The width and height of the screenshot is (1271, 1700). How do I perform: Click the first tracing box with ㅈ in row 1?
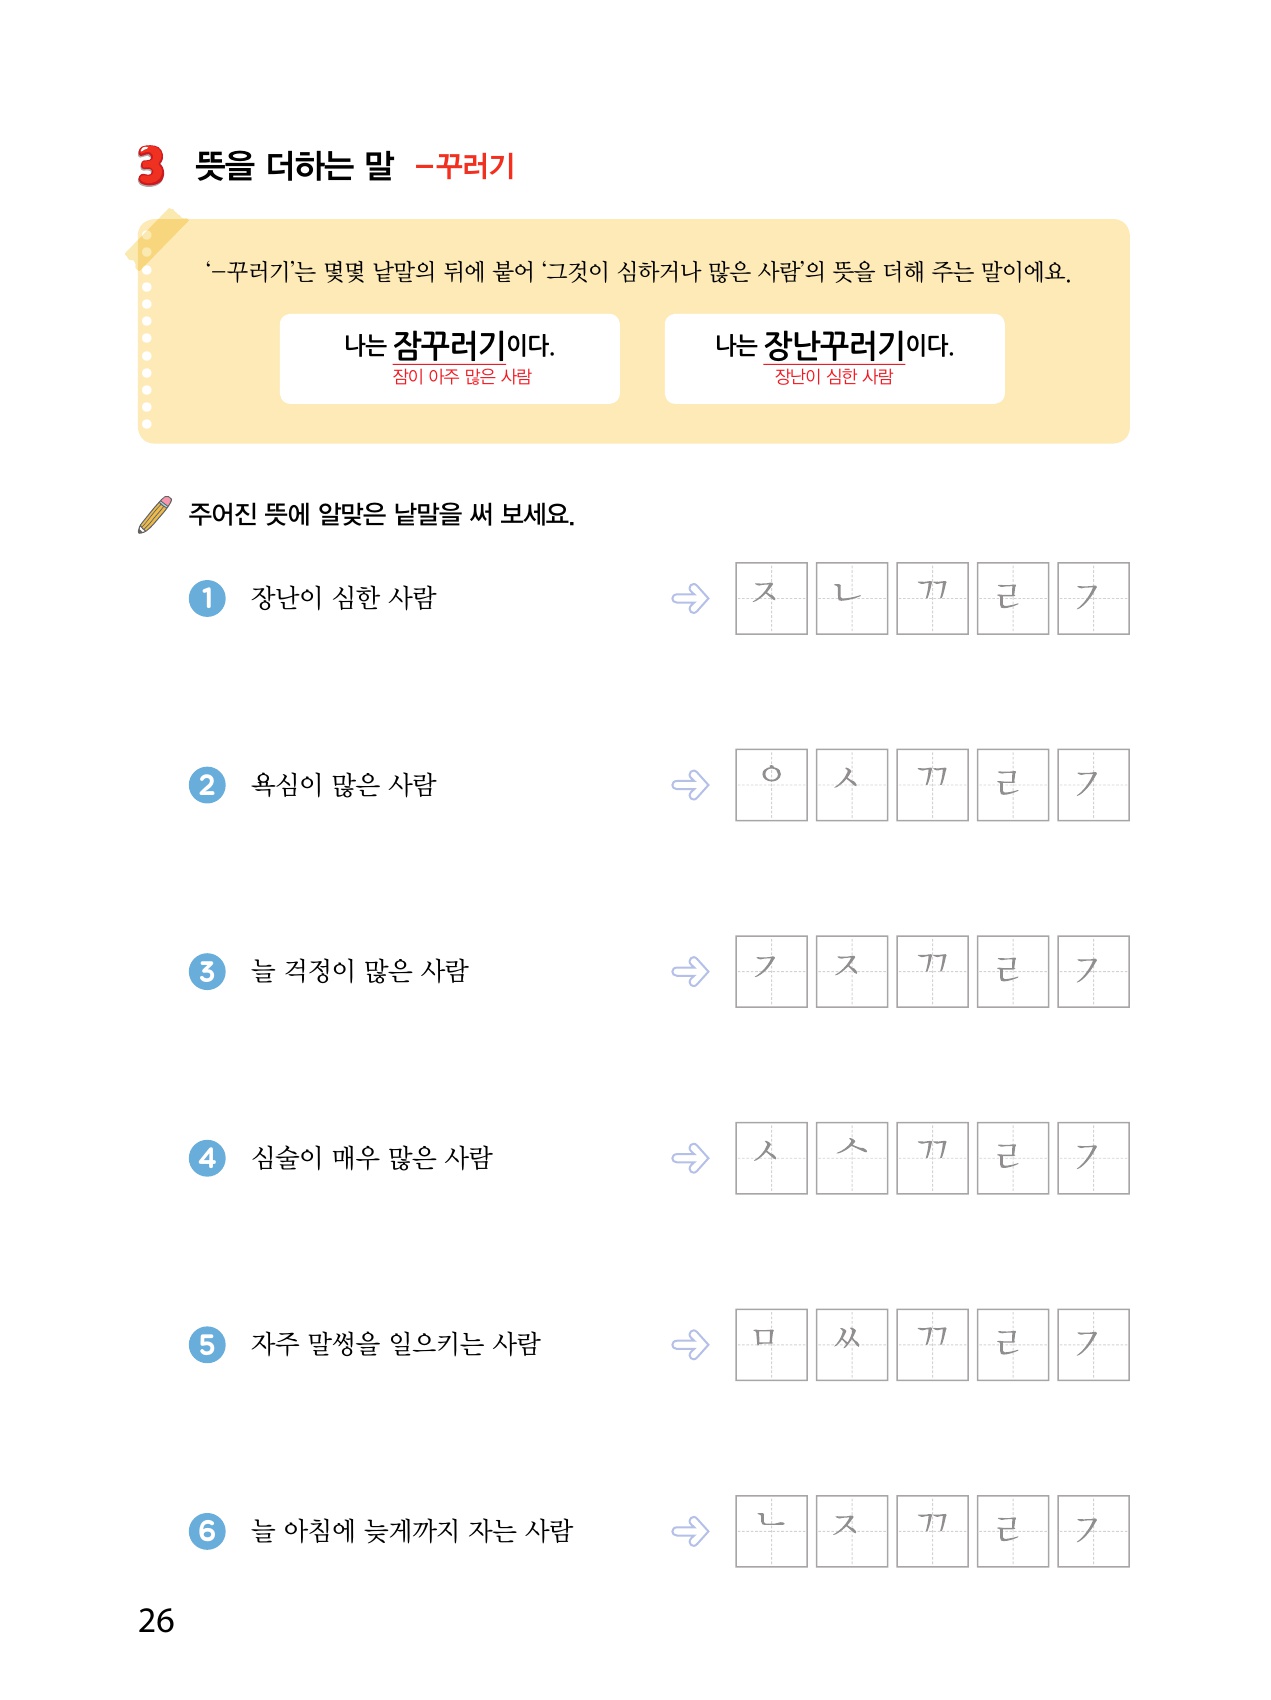click(x=771, y=598)
